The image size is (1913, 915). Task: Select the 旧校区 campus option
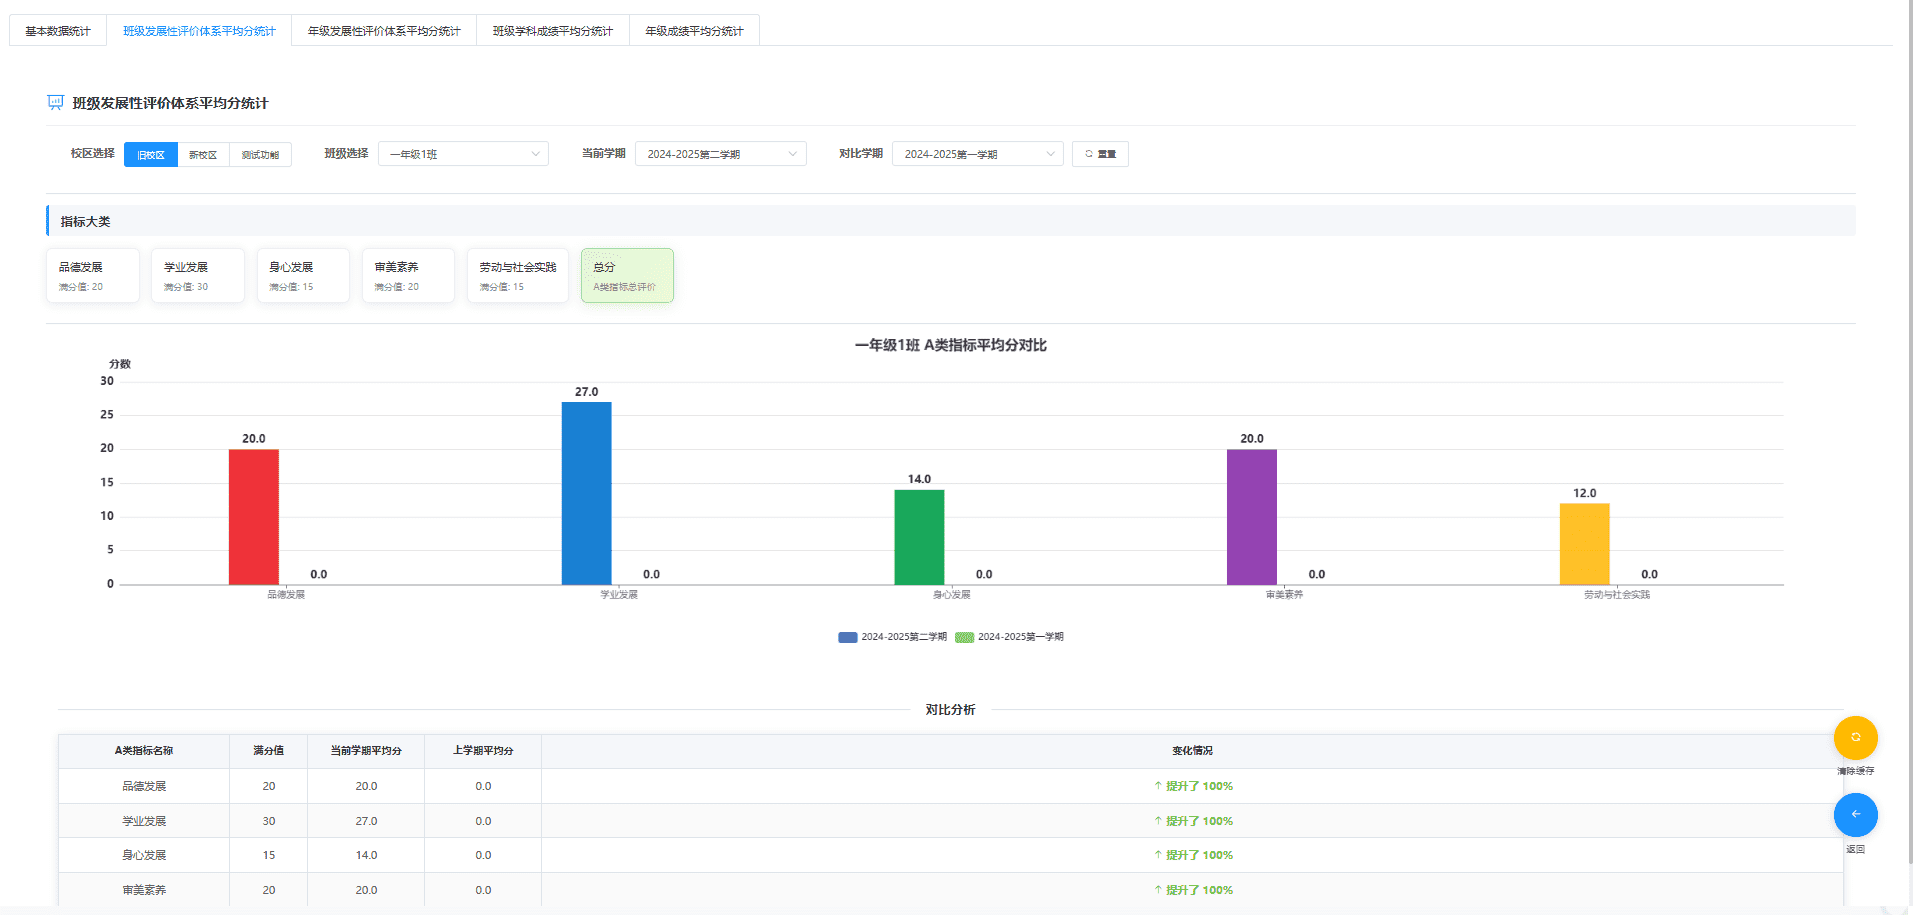pos(151,155)
